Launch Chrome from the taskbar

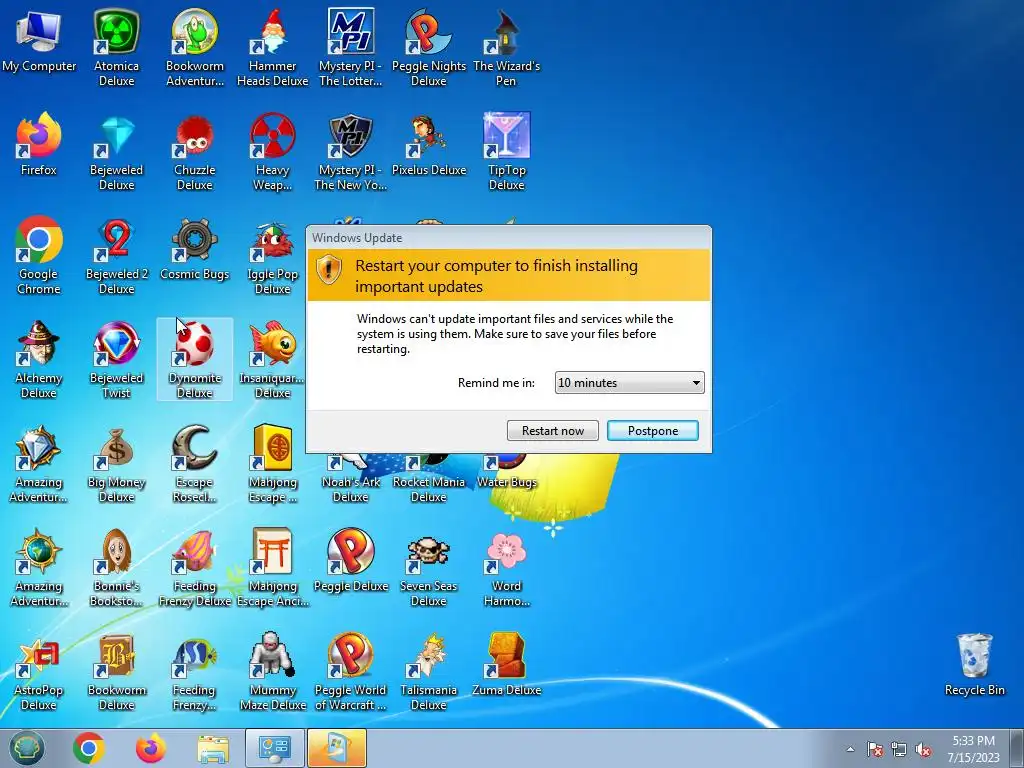[89, 748]
